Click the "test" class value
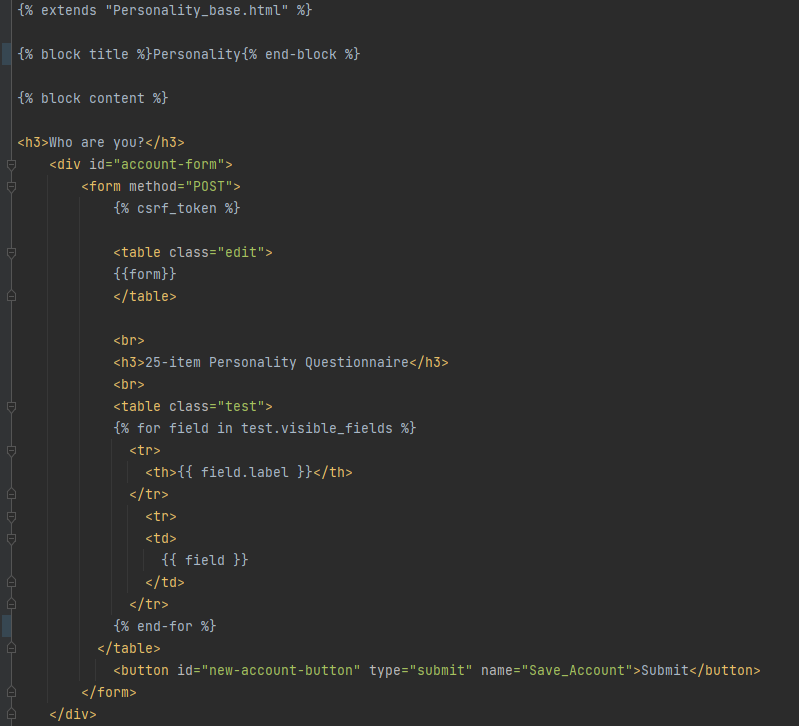 241,407
